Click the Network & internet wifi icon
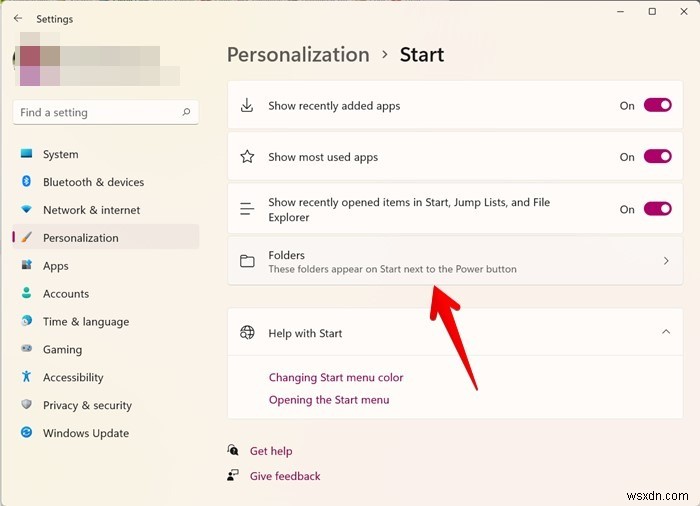 [25, 210]
